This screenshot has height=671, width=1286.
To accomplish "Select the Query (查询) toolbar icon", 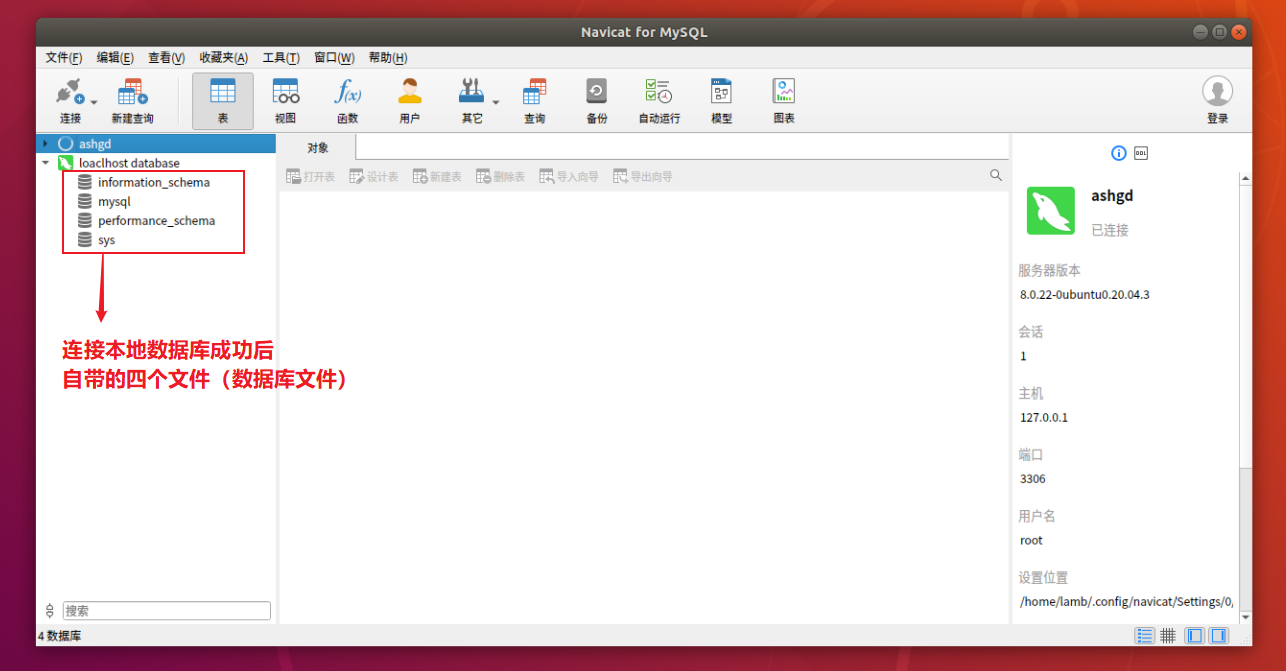I will pyautogui.click(x=534, y=100).
